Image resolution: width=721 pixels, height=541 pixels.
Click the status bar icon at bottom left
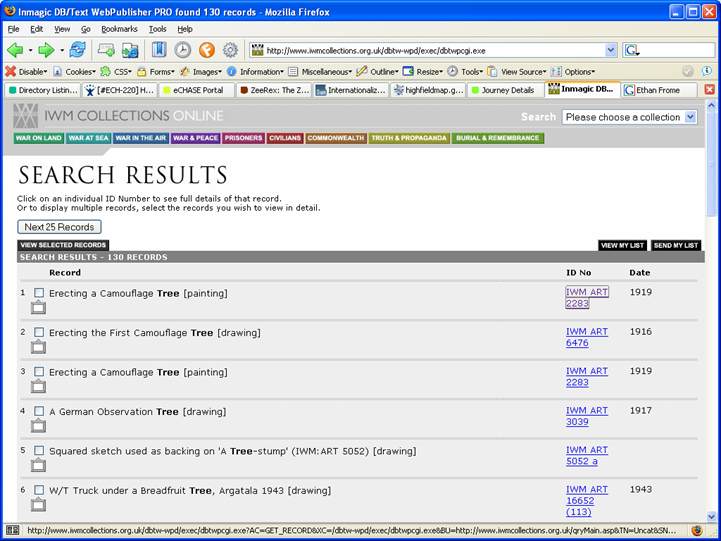[12, 530]
